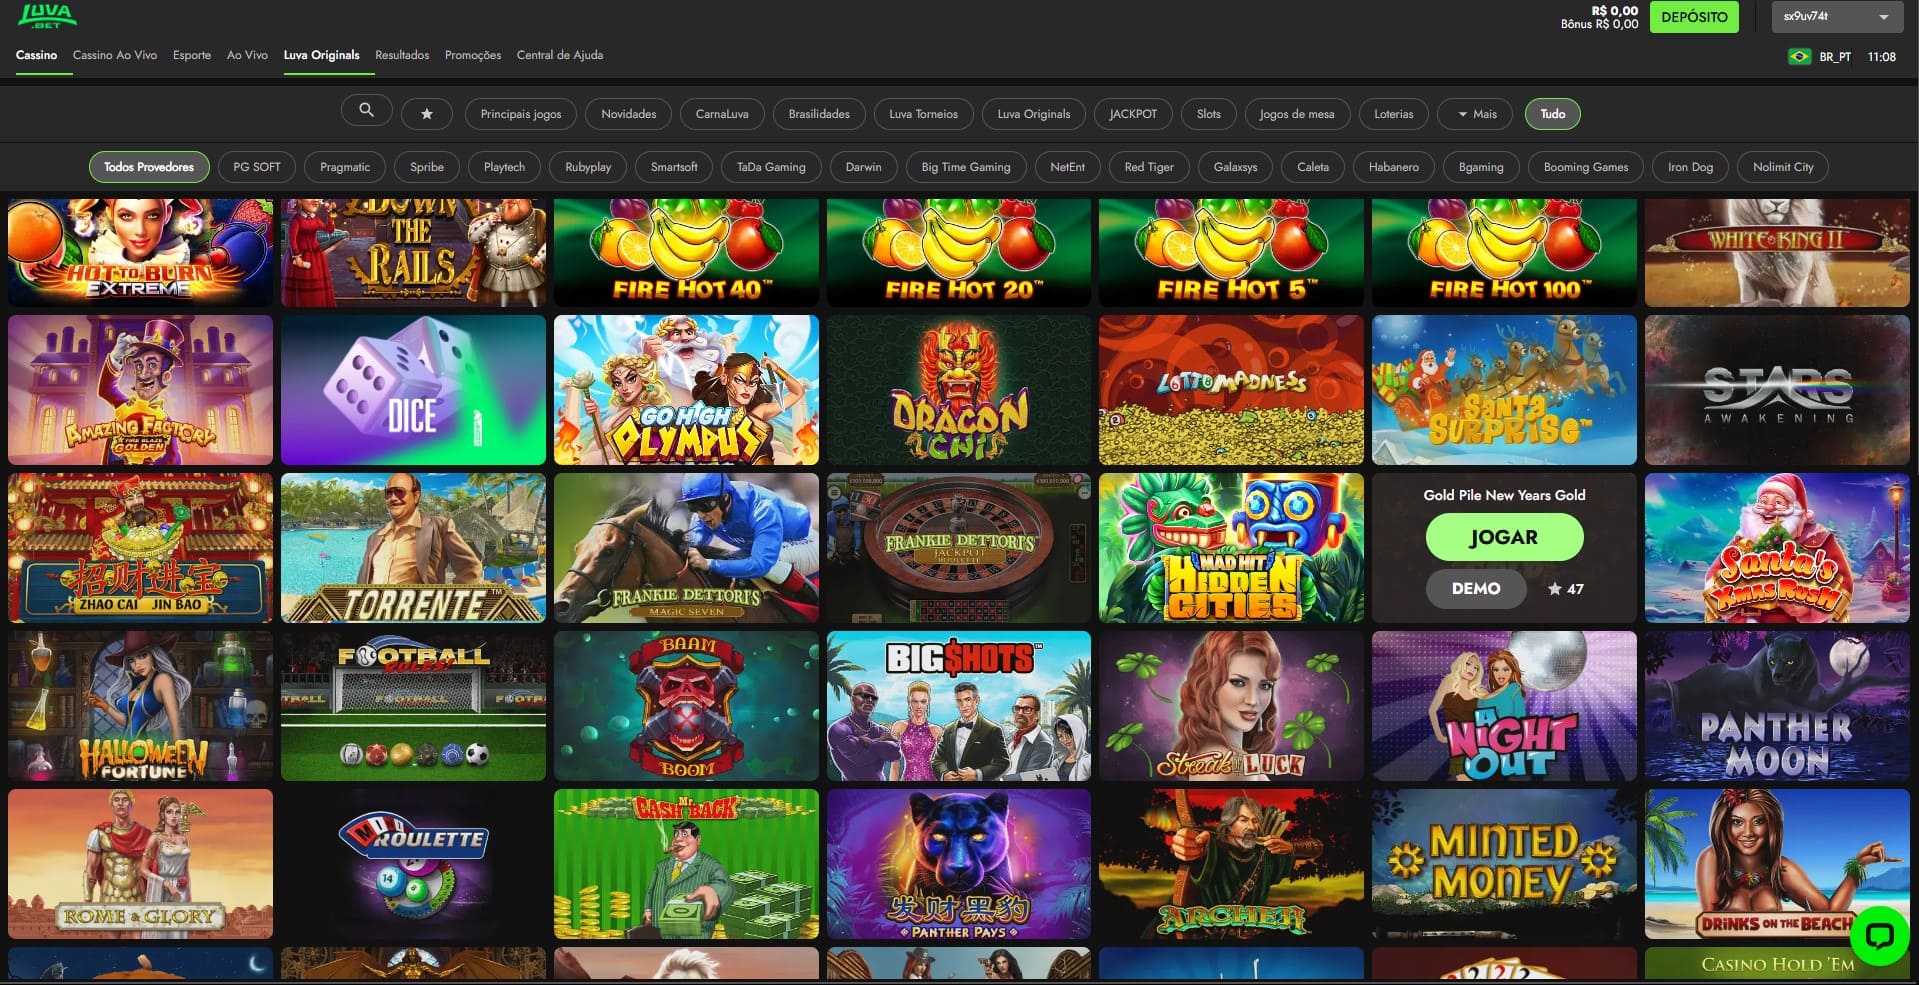Filter by Big Time Gaming provider
Image resolution: width=1919 pixels, height=985 pixels.
tap(966, 167)
